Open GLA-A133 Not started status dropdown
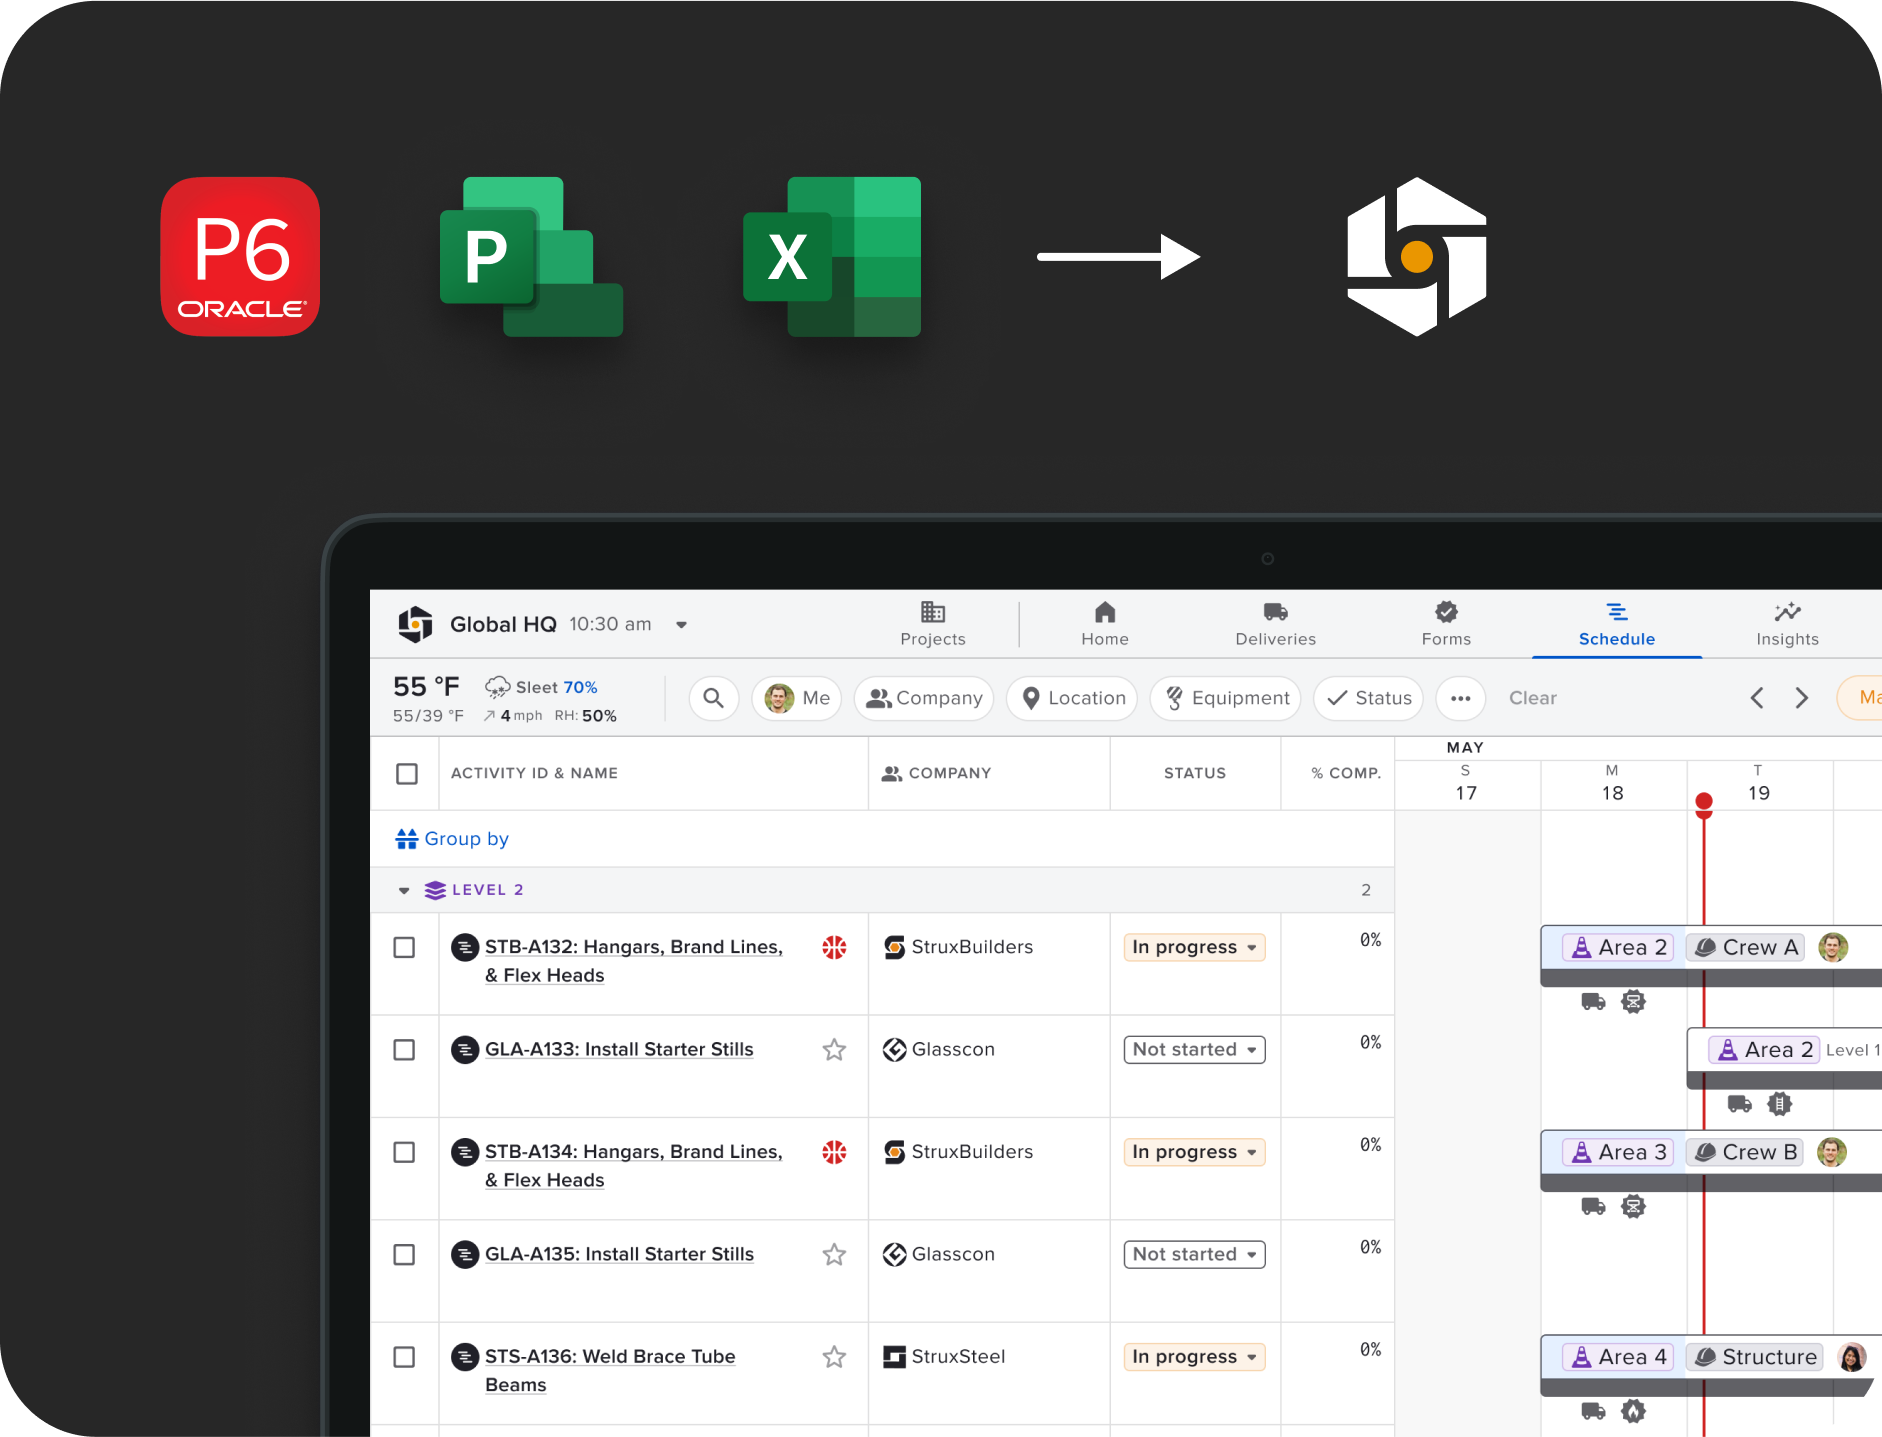1882x1437 pixels. coord(1194,1050)
